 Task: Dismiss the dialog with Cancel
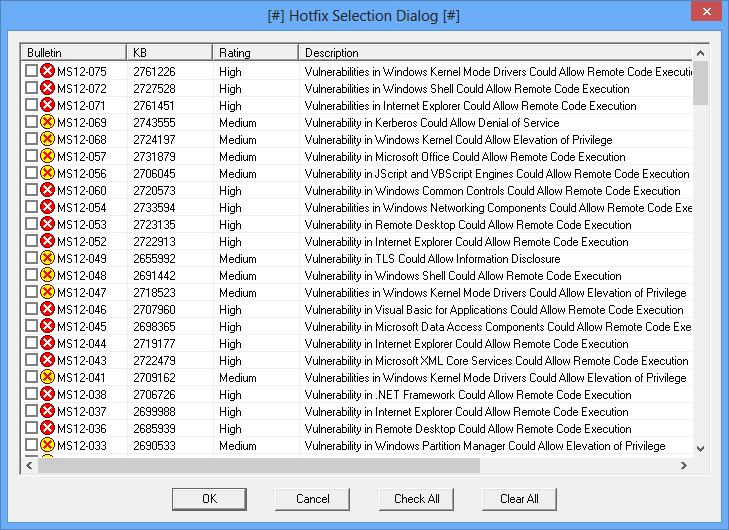click(312, 499)
